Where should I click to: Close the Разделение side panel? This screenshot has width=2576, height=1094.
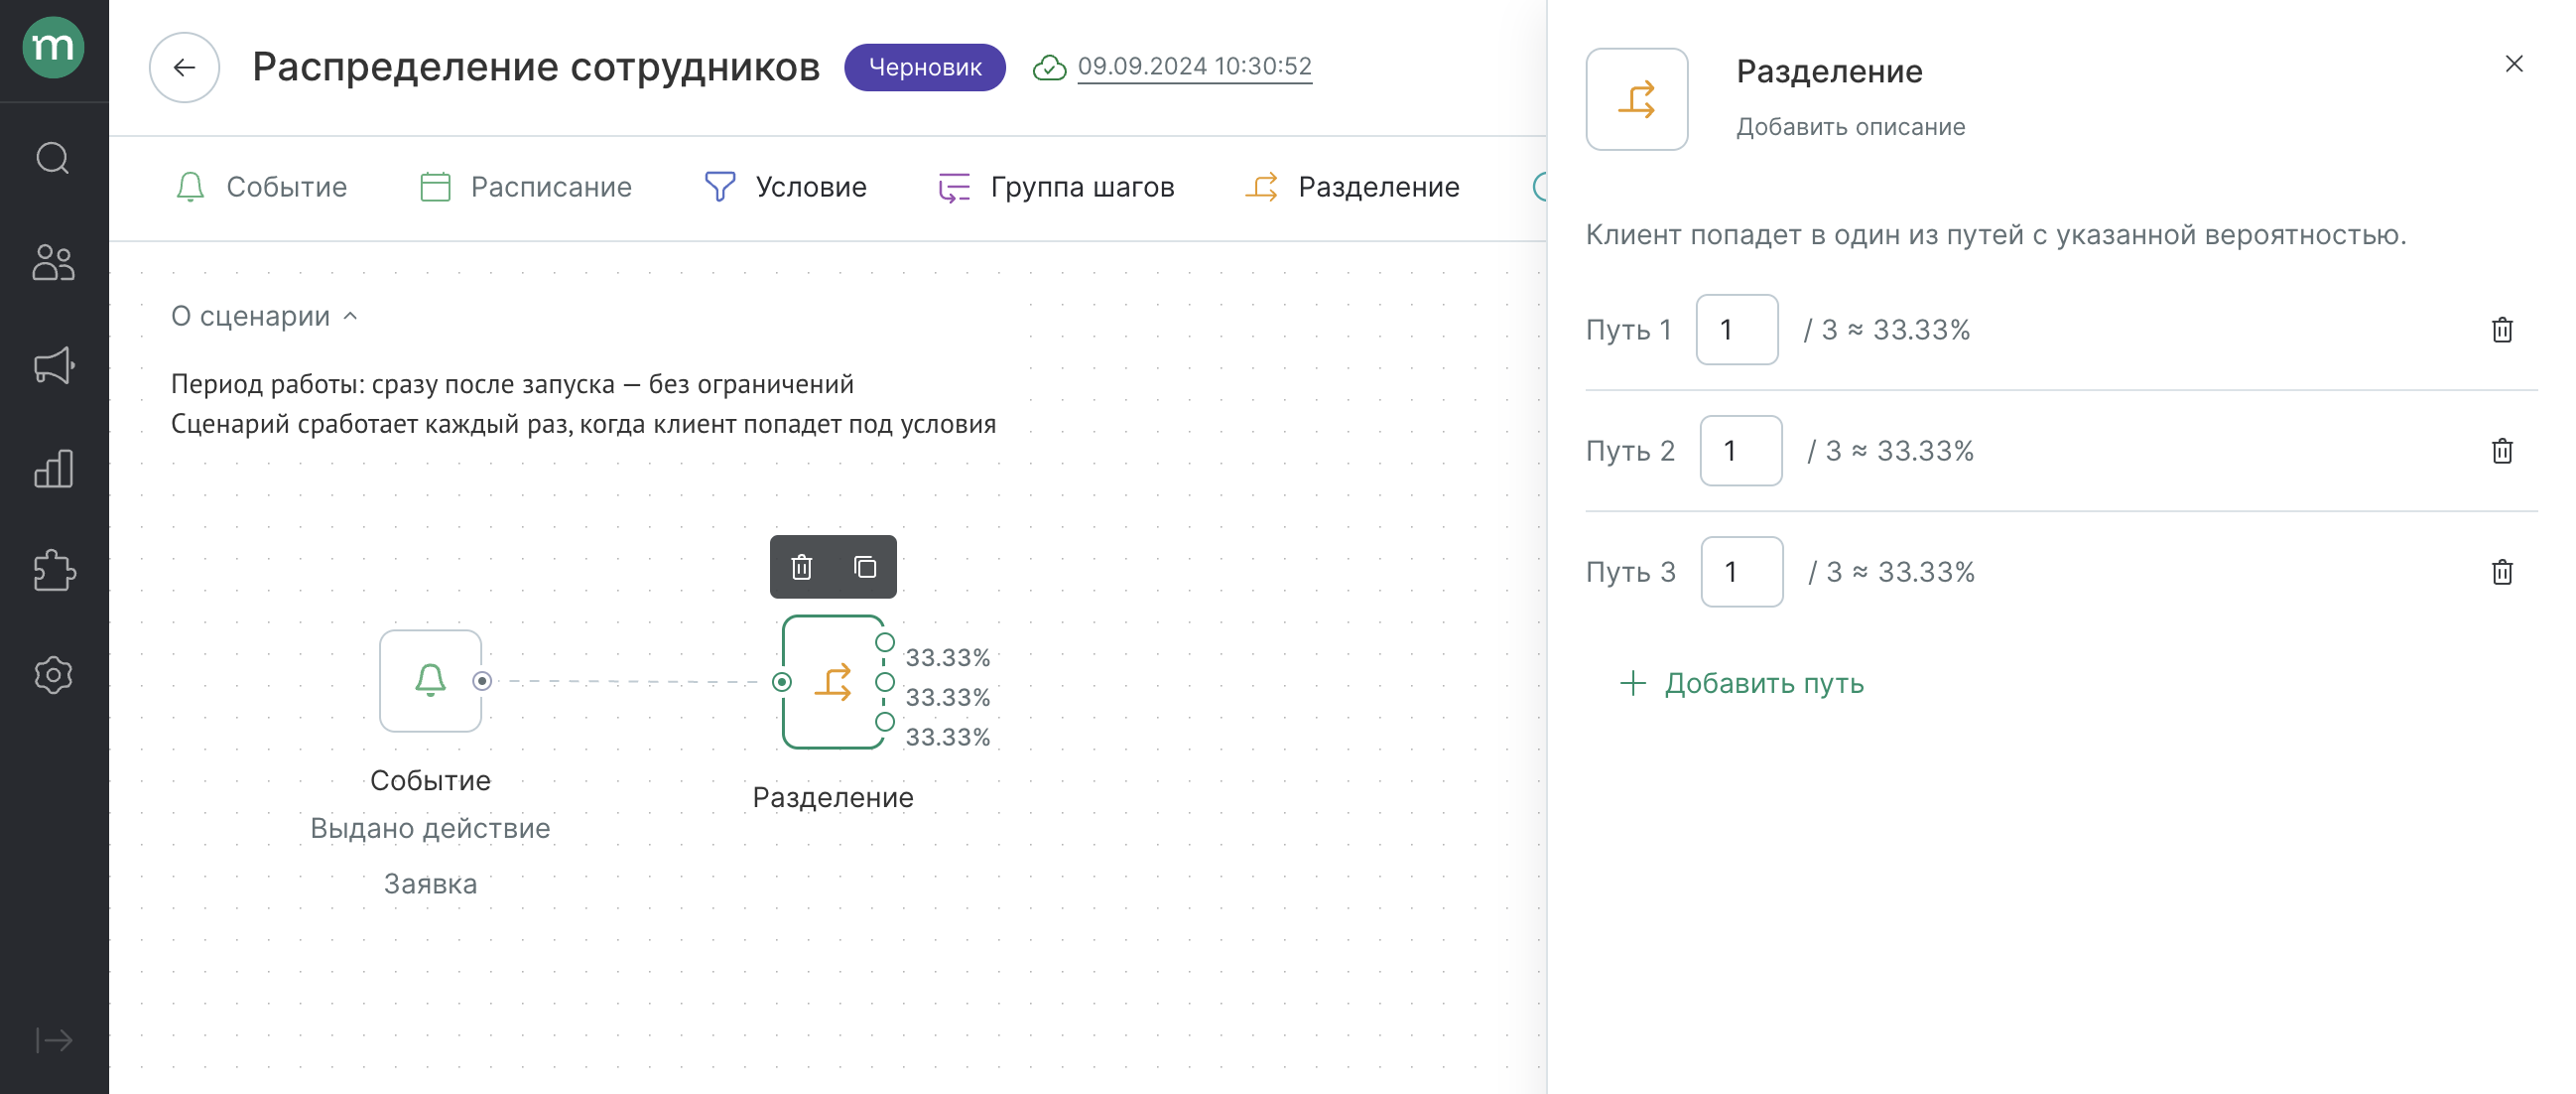coord(2514,64)
